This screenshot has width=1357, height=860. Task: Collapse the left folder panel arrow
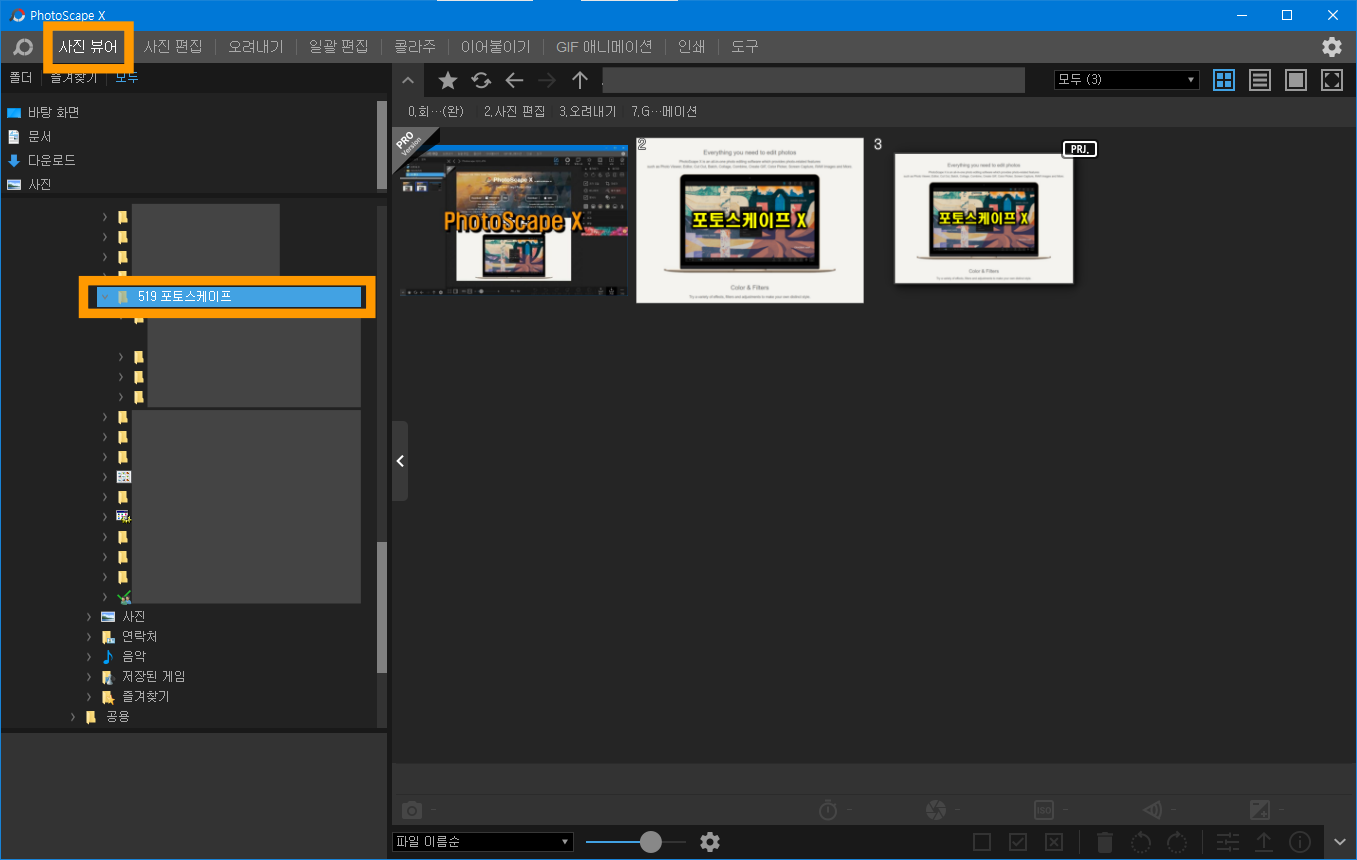click(x=400, y=461)
